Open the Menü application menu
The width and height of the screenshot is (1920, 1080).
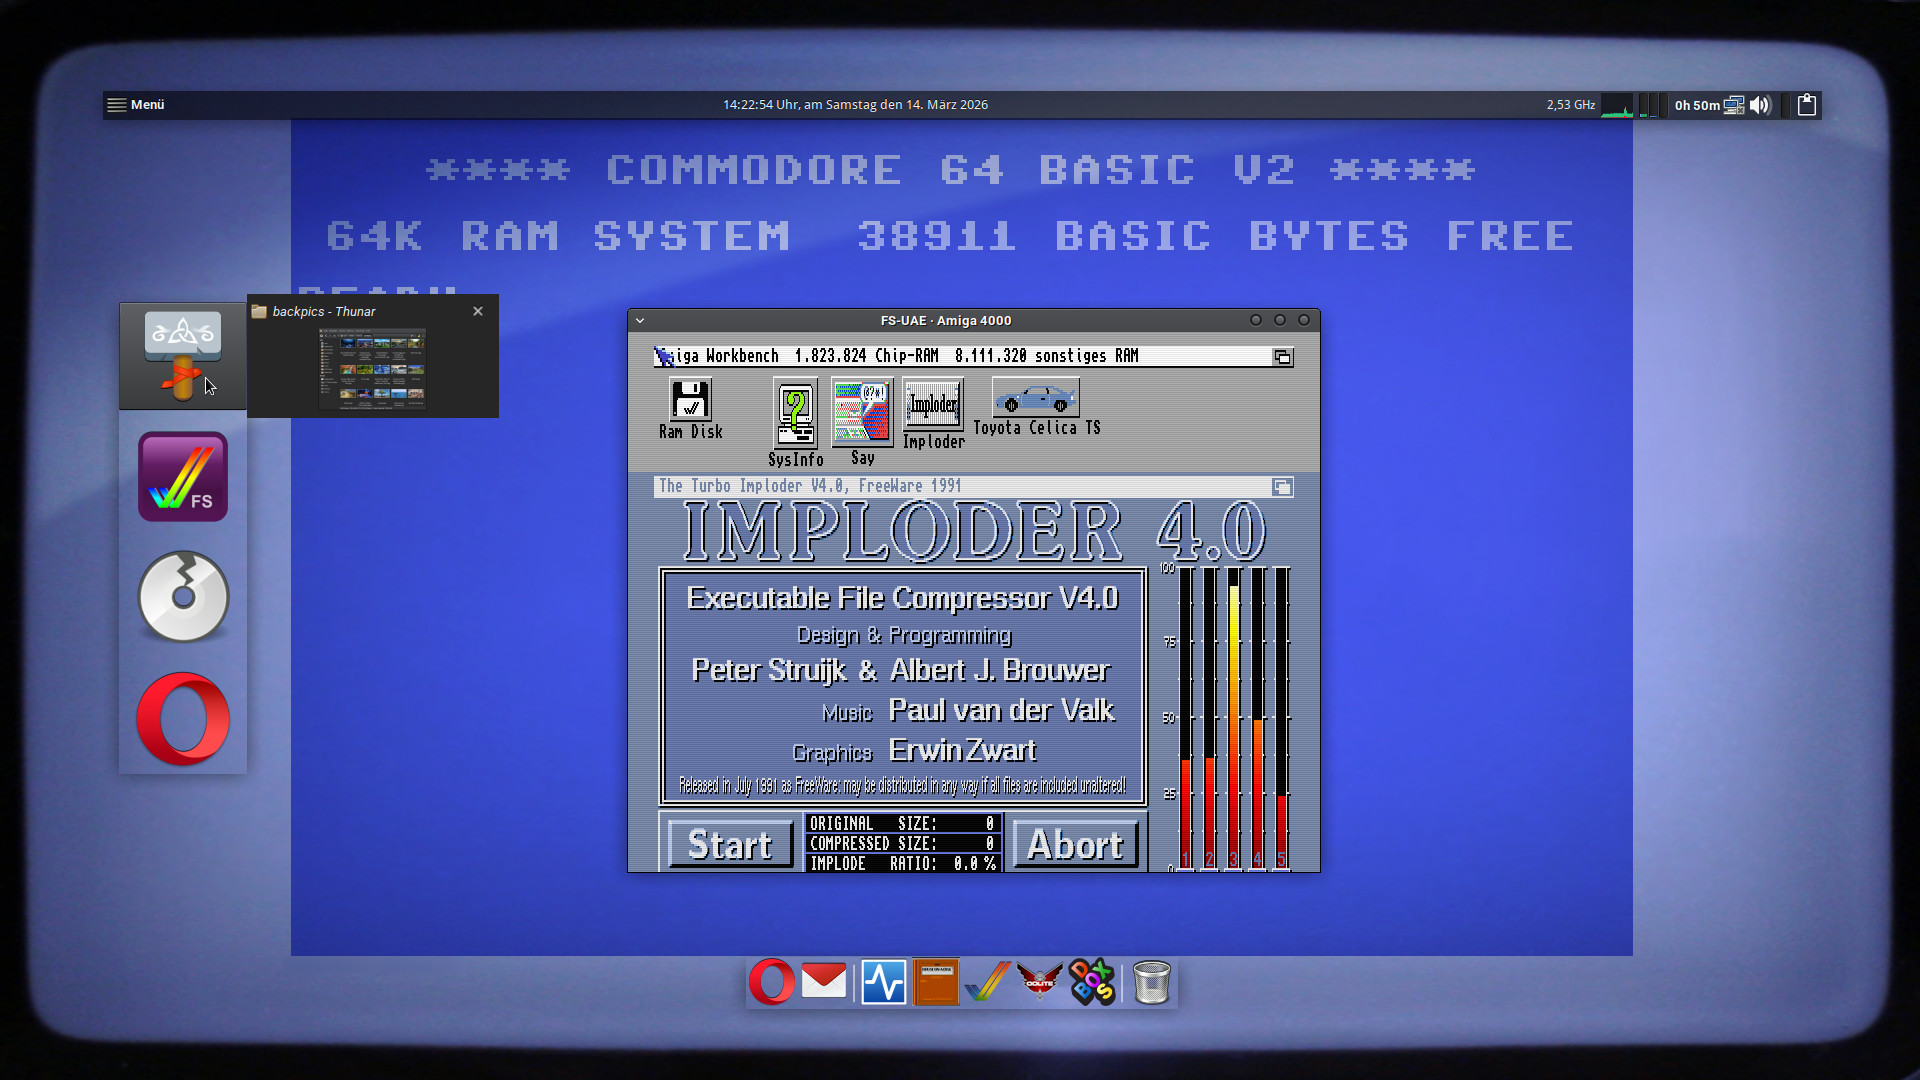[x=136, y=105]
